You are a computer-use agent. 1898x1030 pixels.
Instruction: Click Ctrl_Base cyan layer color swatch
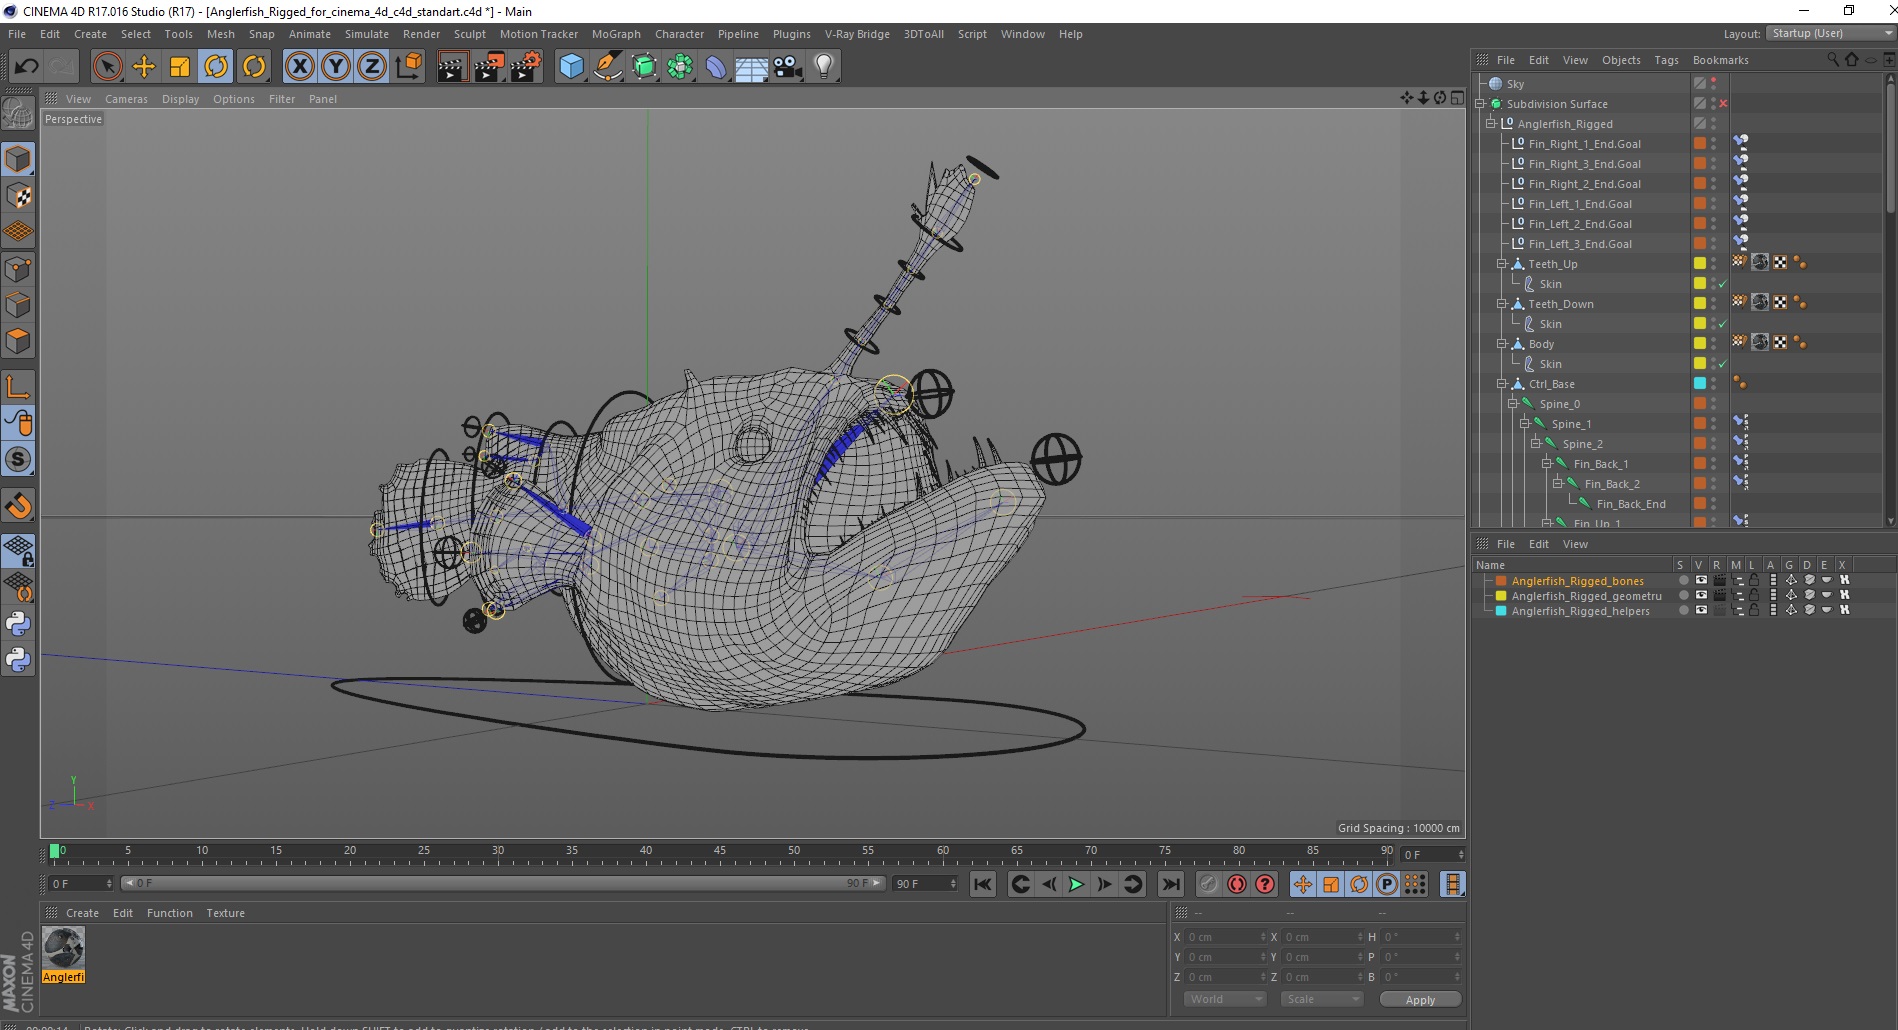pos(1699,384)
